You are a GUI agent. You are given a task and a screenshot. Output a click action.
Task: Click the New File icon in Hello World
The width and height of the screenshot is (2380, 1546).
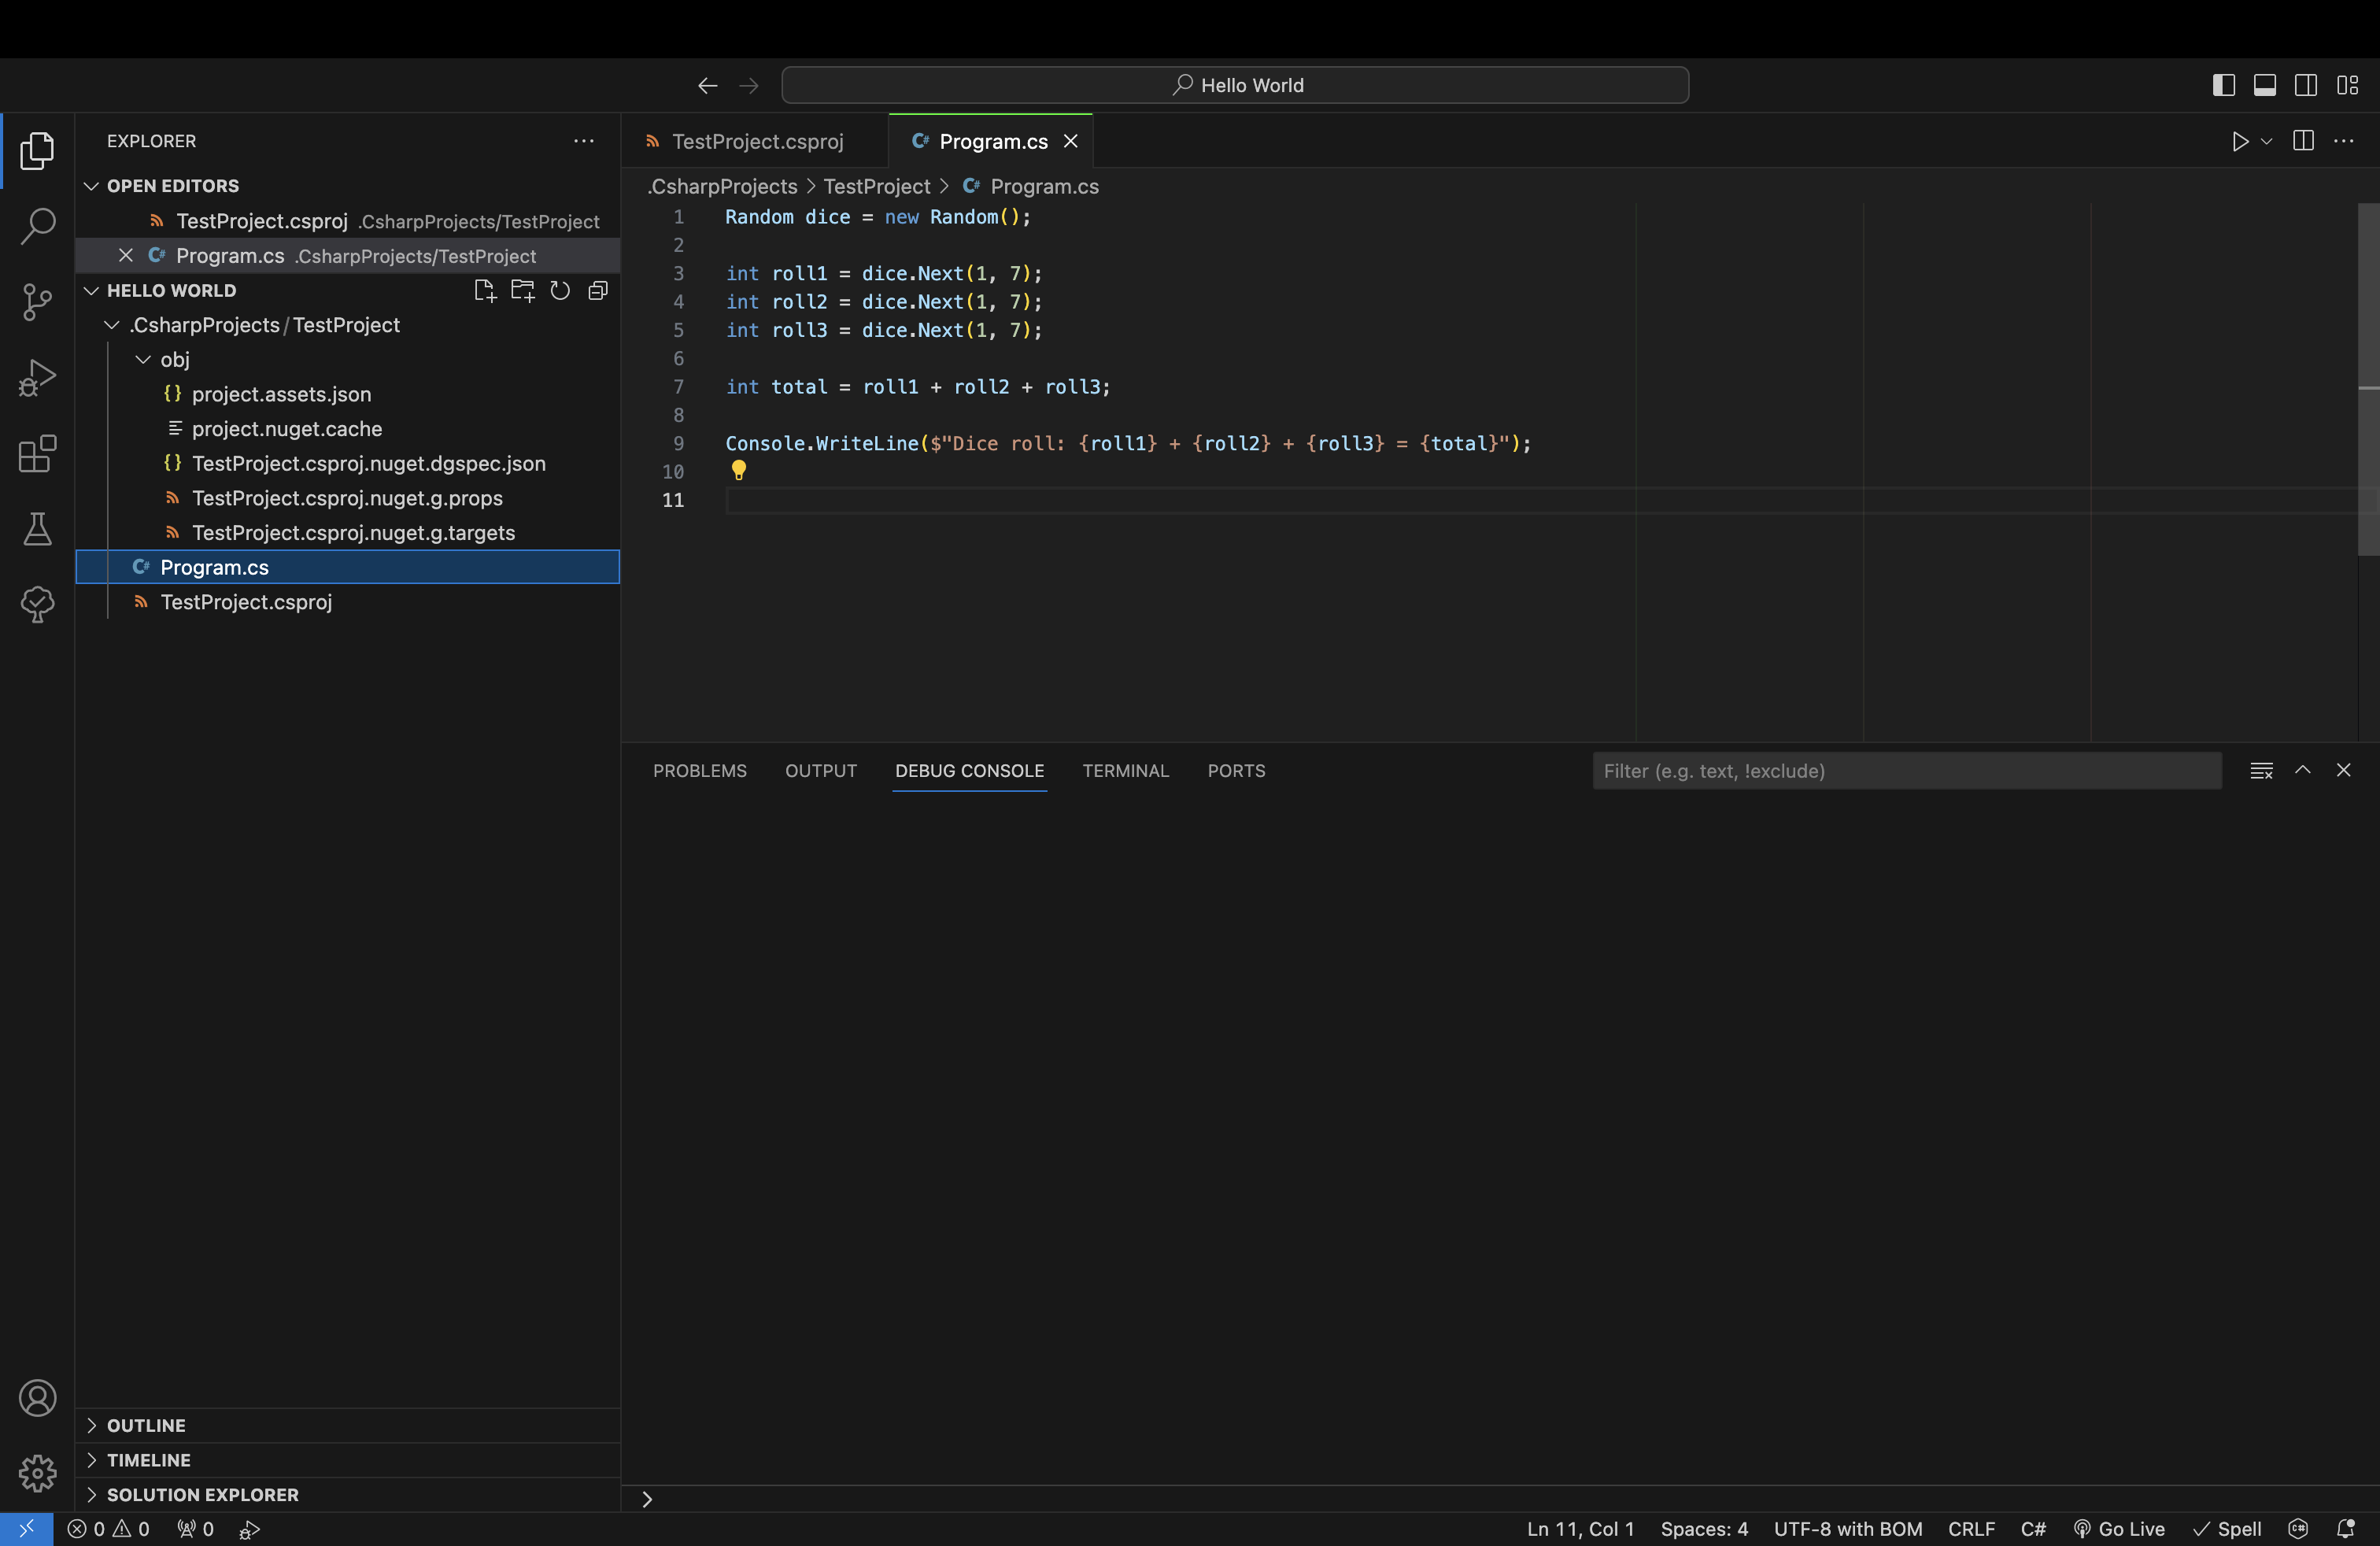pos(485,291)
